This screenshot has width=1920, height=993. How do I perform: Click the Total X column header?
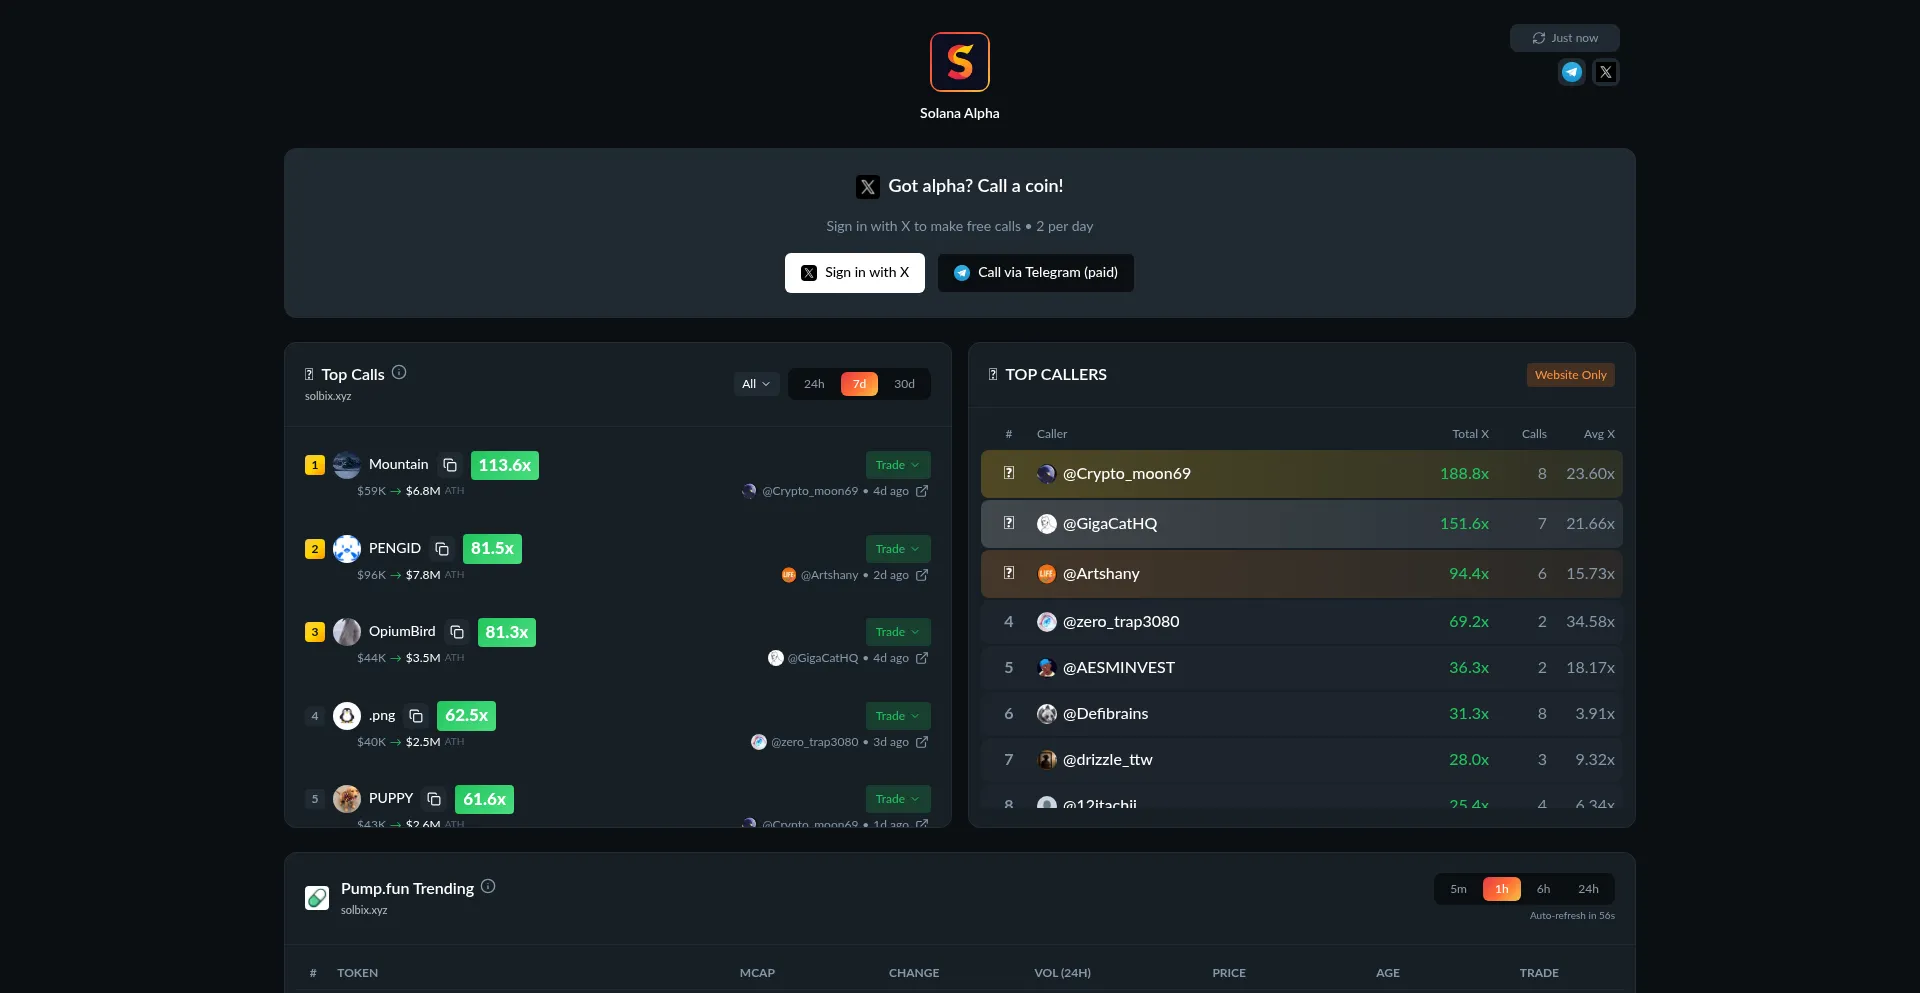click(x=1470, y=434)
